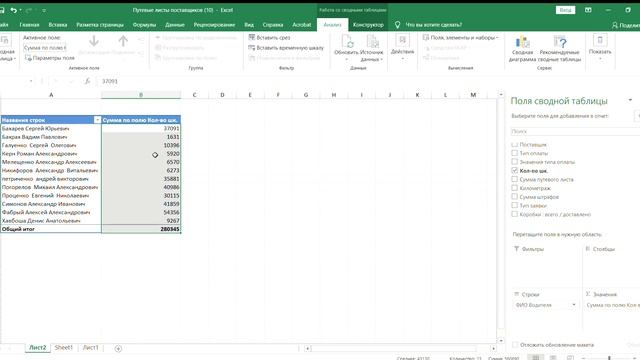Open the Name Box dropdown arrow

coord(31,81)
